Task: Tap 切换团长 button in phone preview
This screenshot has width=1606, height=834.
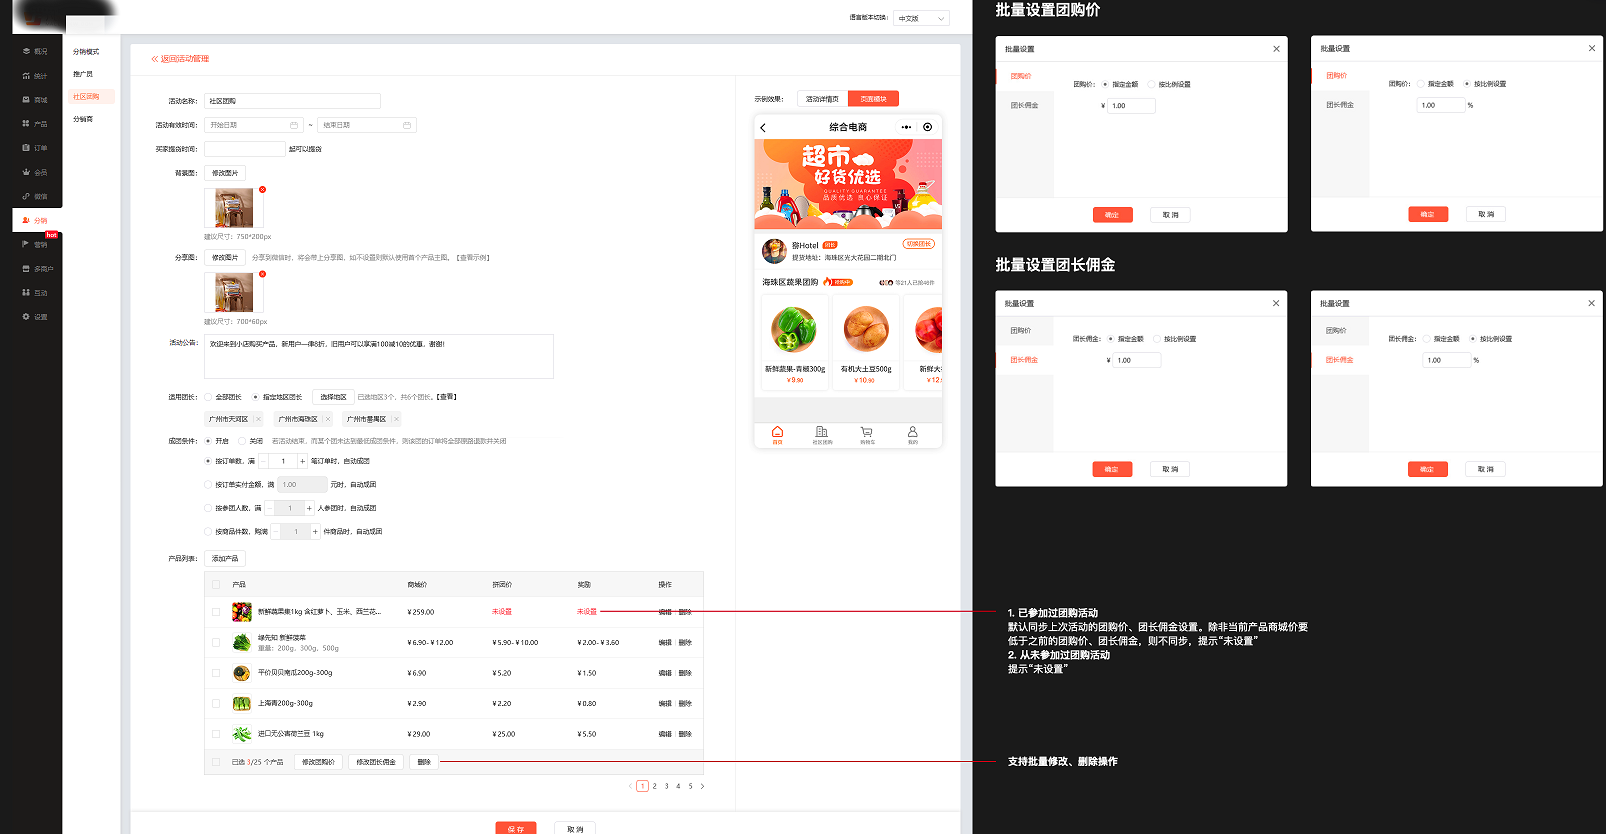Action: point(918,244)
